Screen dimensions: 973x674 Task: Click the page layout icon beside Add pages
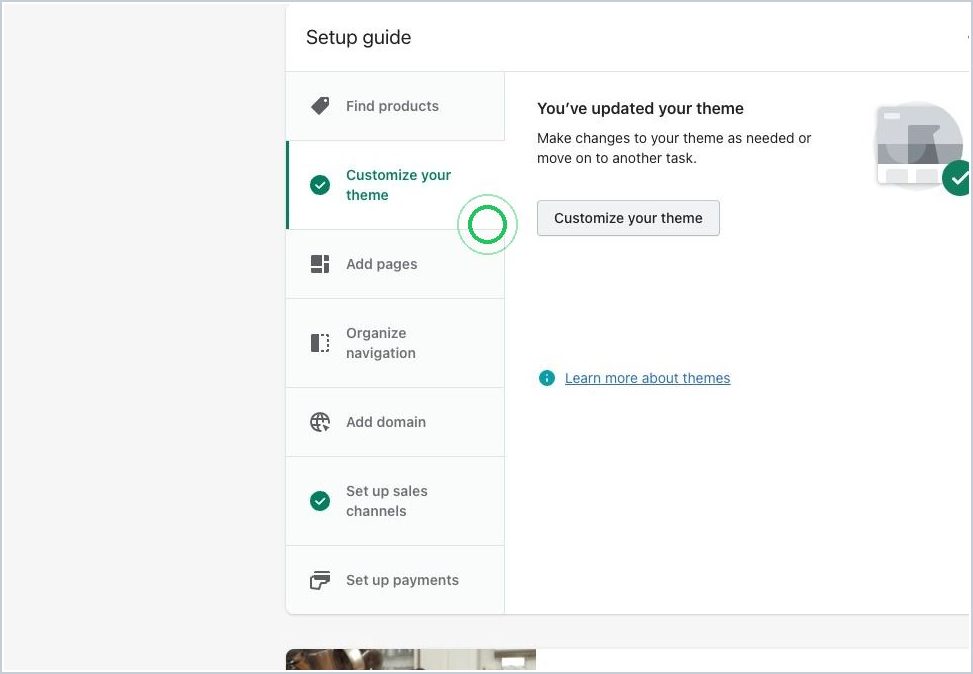(x=320, y=264)
